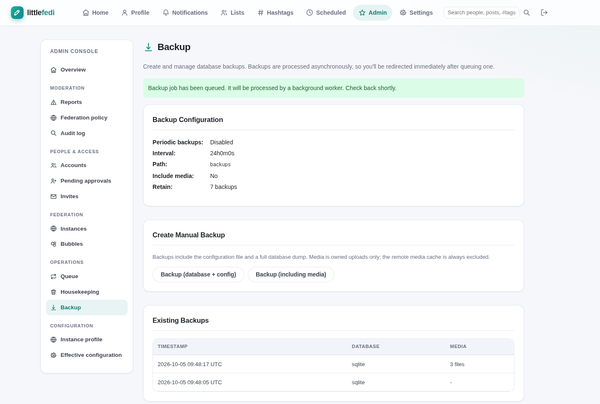Open the Accounts label in sidebar

coord(73,165)
